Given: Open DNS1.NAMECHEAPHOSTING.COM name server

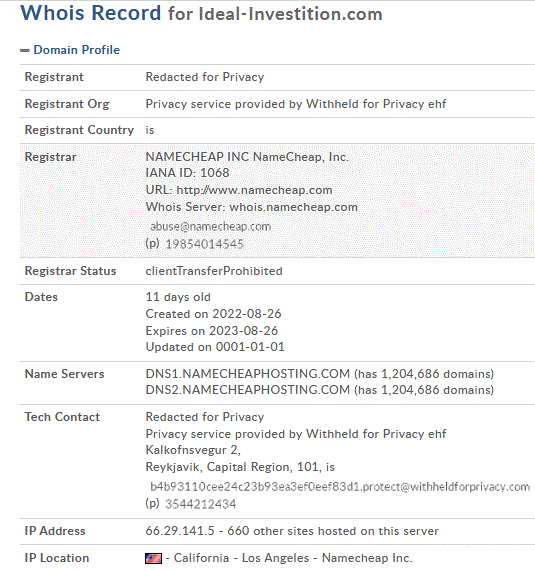Looking at the screenshot, I should [248, 374].
